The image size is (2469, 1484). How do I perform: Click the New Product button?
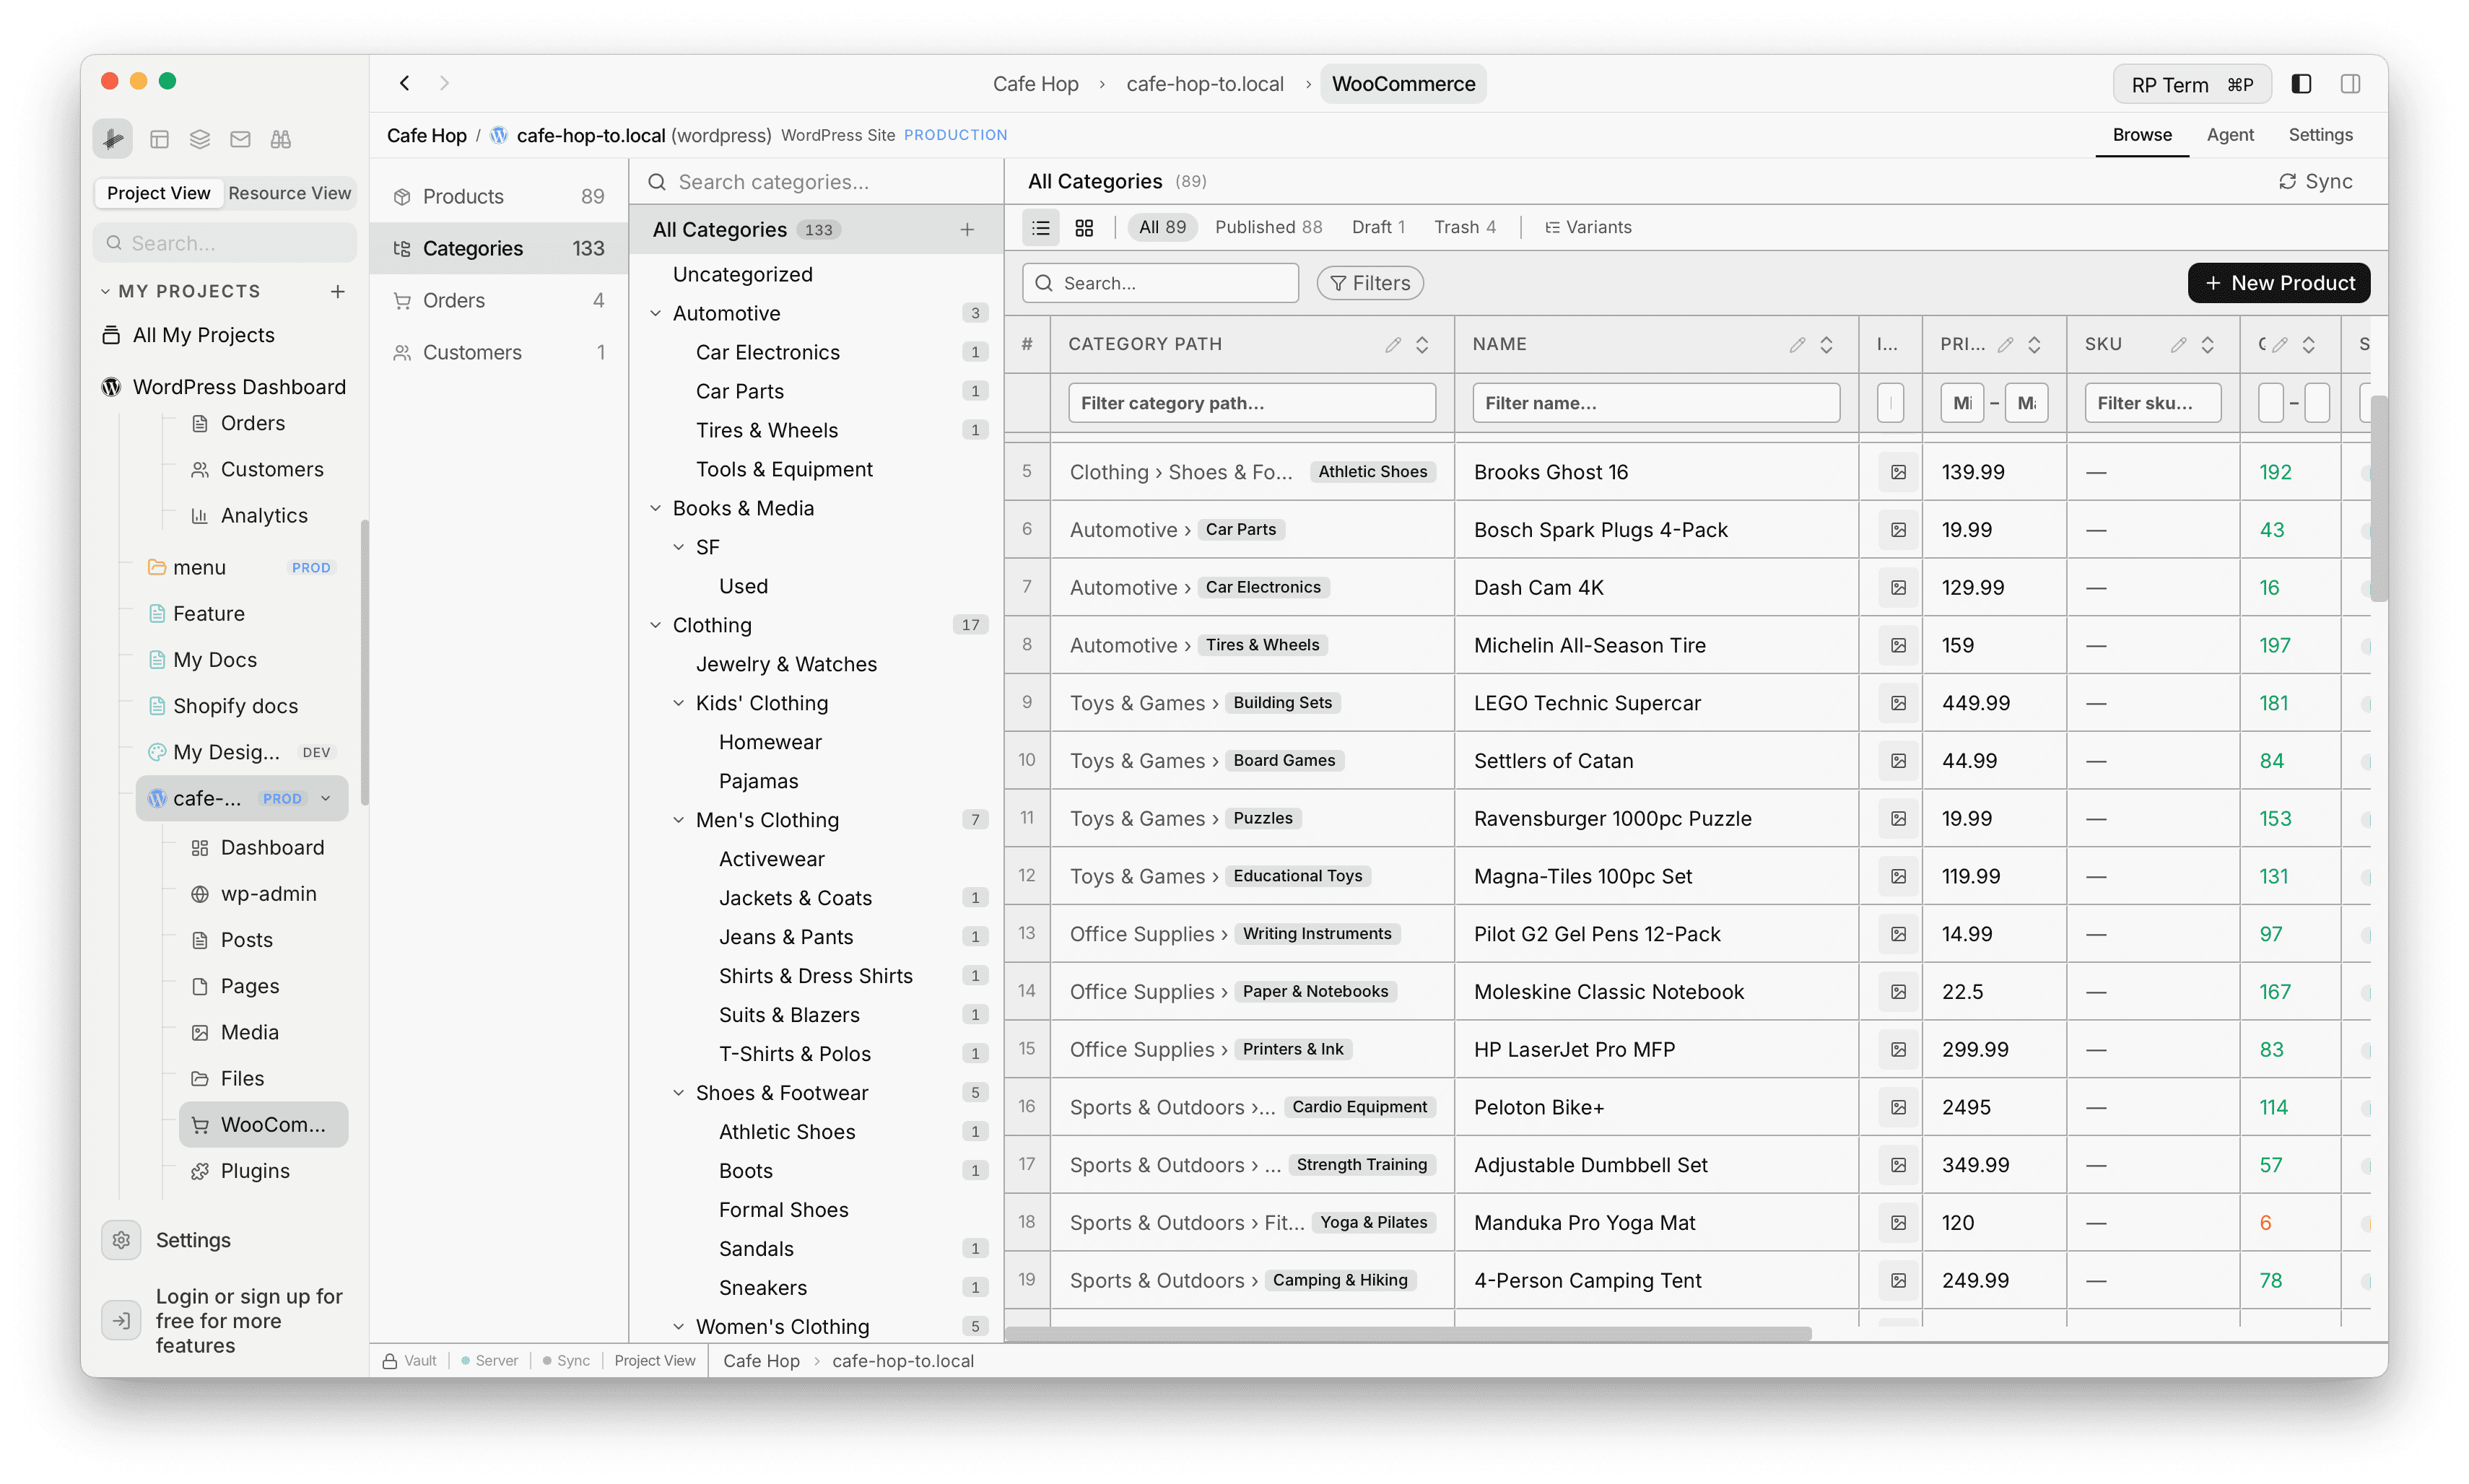tap(2278, 282)
